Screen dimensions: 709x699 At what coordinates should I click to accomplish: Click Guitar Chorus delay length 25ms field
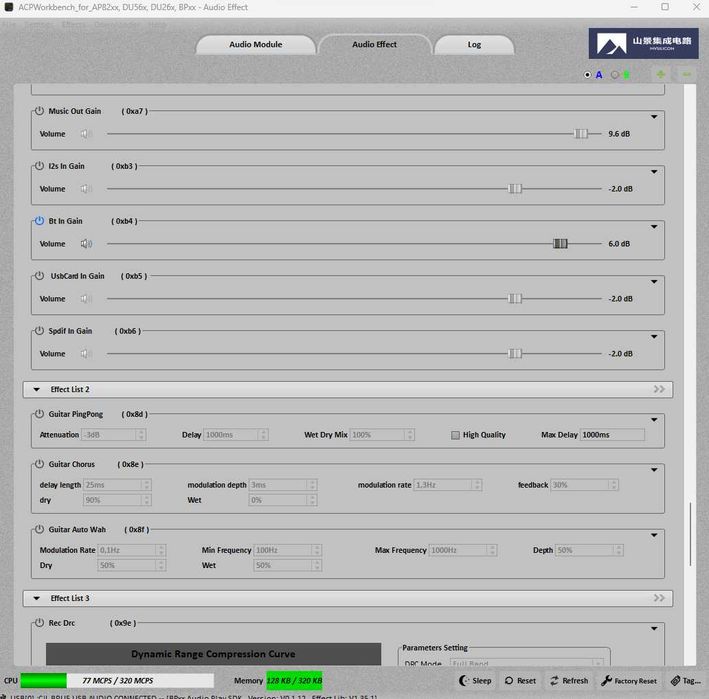pyautogui.click(x=117, y=485)
